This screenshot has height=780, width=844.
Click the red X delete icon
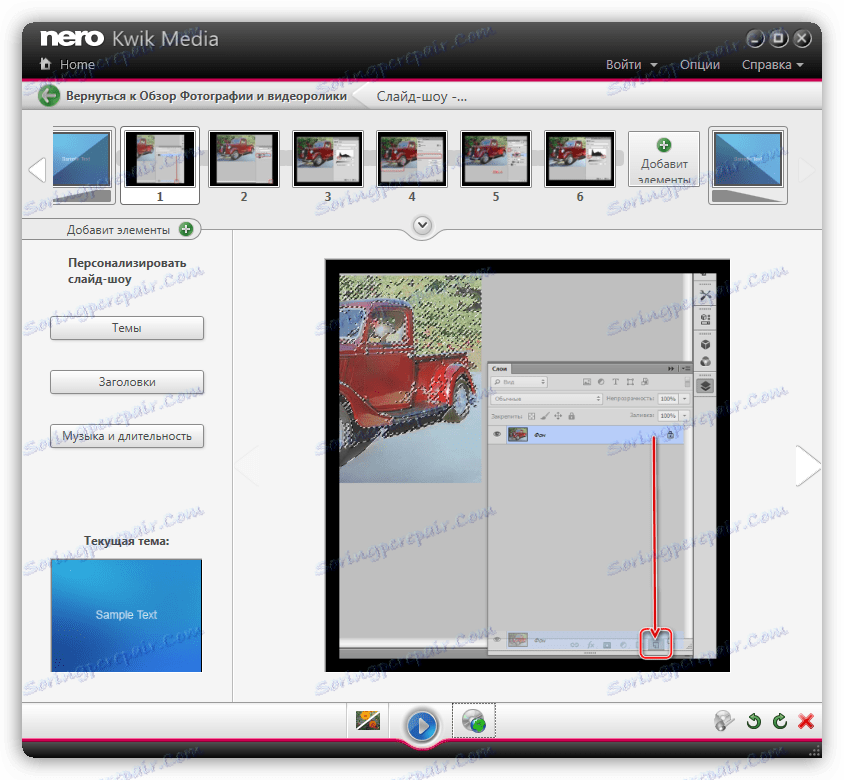click(x=806, y=722)
